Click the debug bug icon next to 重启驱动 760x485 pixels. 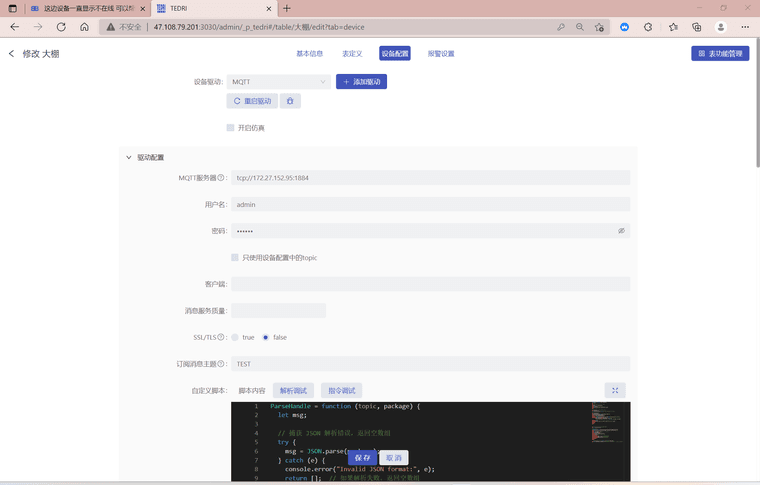[x=290, y=101]
